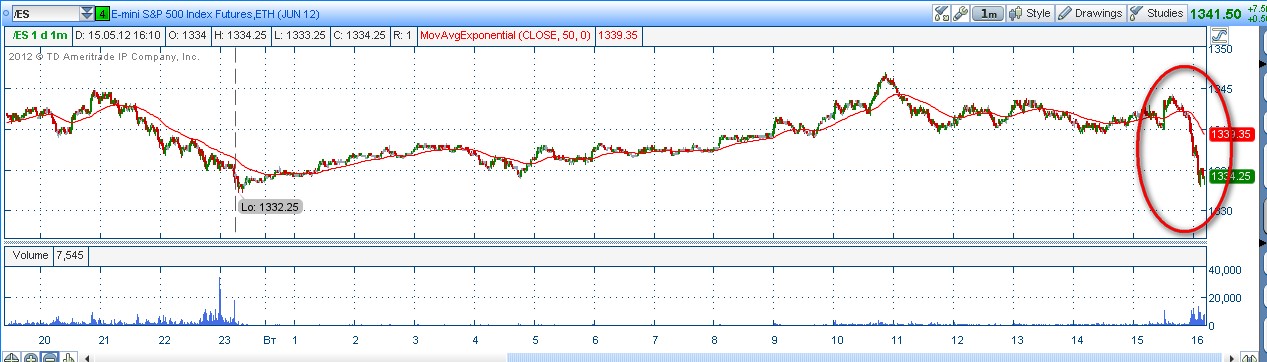Click the last price 1341.50 readout
Image resolution: width=1267 pixels, height=362 pixels.
[x=1215, y=13]
